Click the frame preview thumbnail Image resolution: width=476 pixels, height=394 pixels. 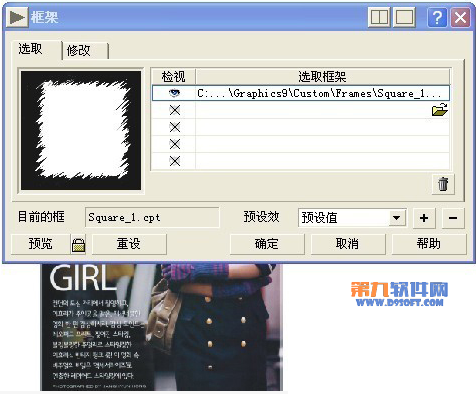81,130
